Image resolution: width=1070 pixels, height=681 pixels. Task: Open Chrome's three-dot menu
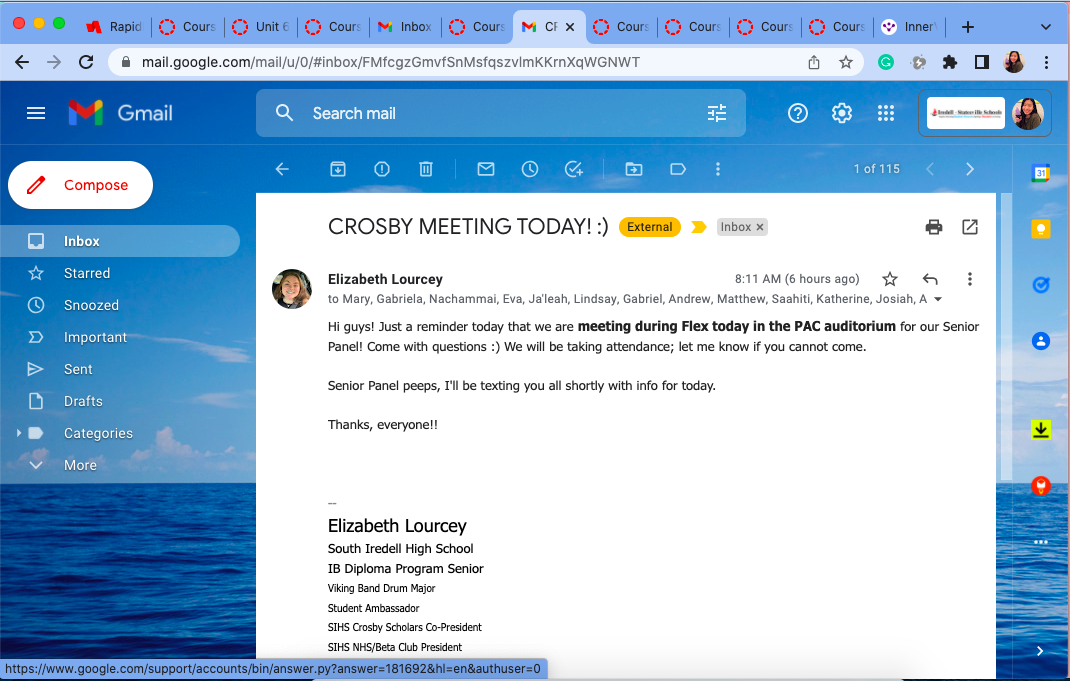coord(1046,63)
